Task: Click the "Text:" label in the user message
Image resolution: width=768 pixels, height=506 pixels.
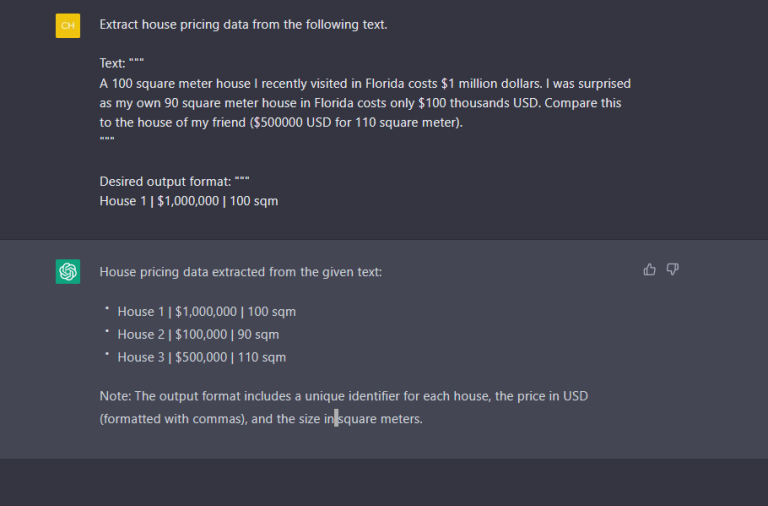Action: click(x=113, y=63)
